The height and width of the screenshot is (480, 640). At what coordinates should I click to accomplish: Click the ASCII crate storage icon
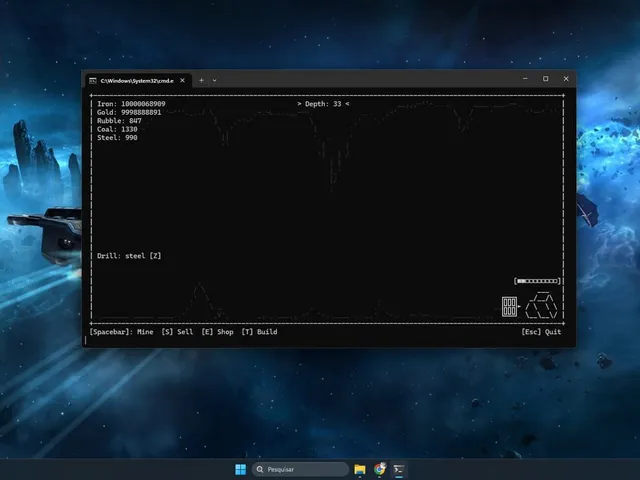(x=509, y=307)
